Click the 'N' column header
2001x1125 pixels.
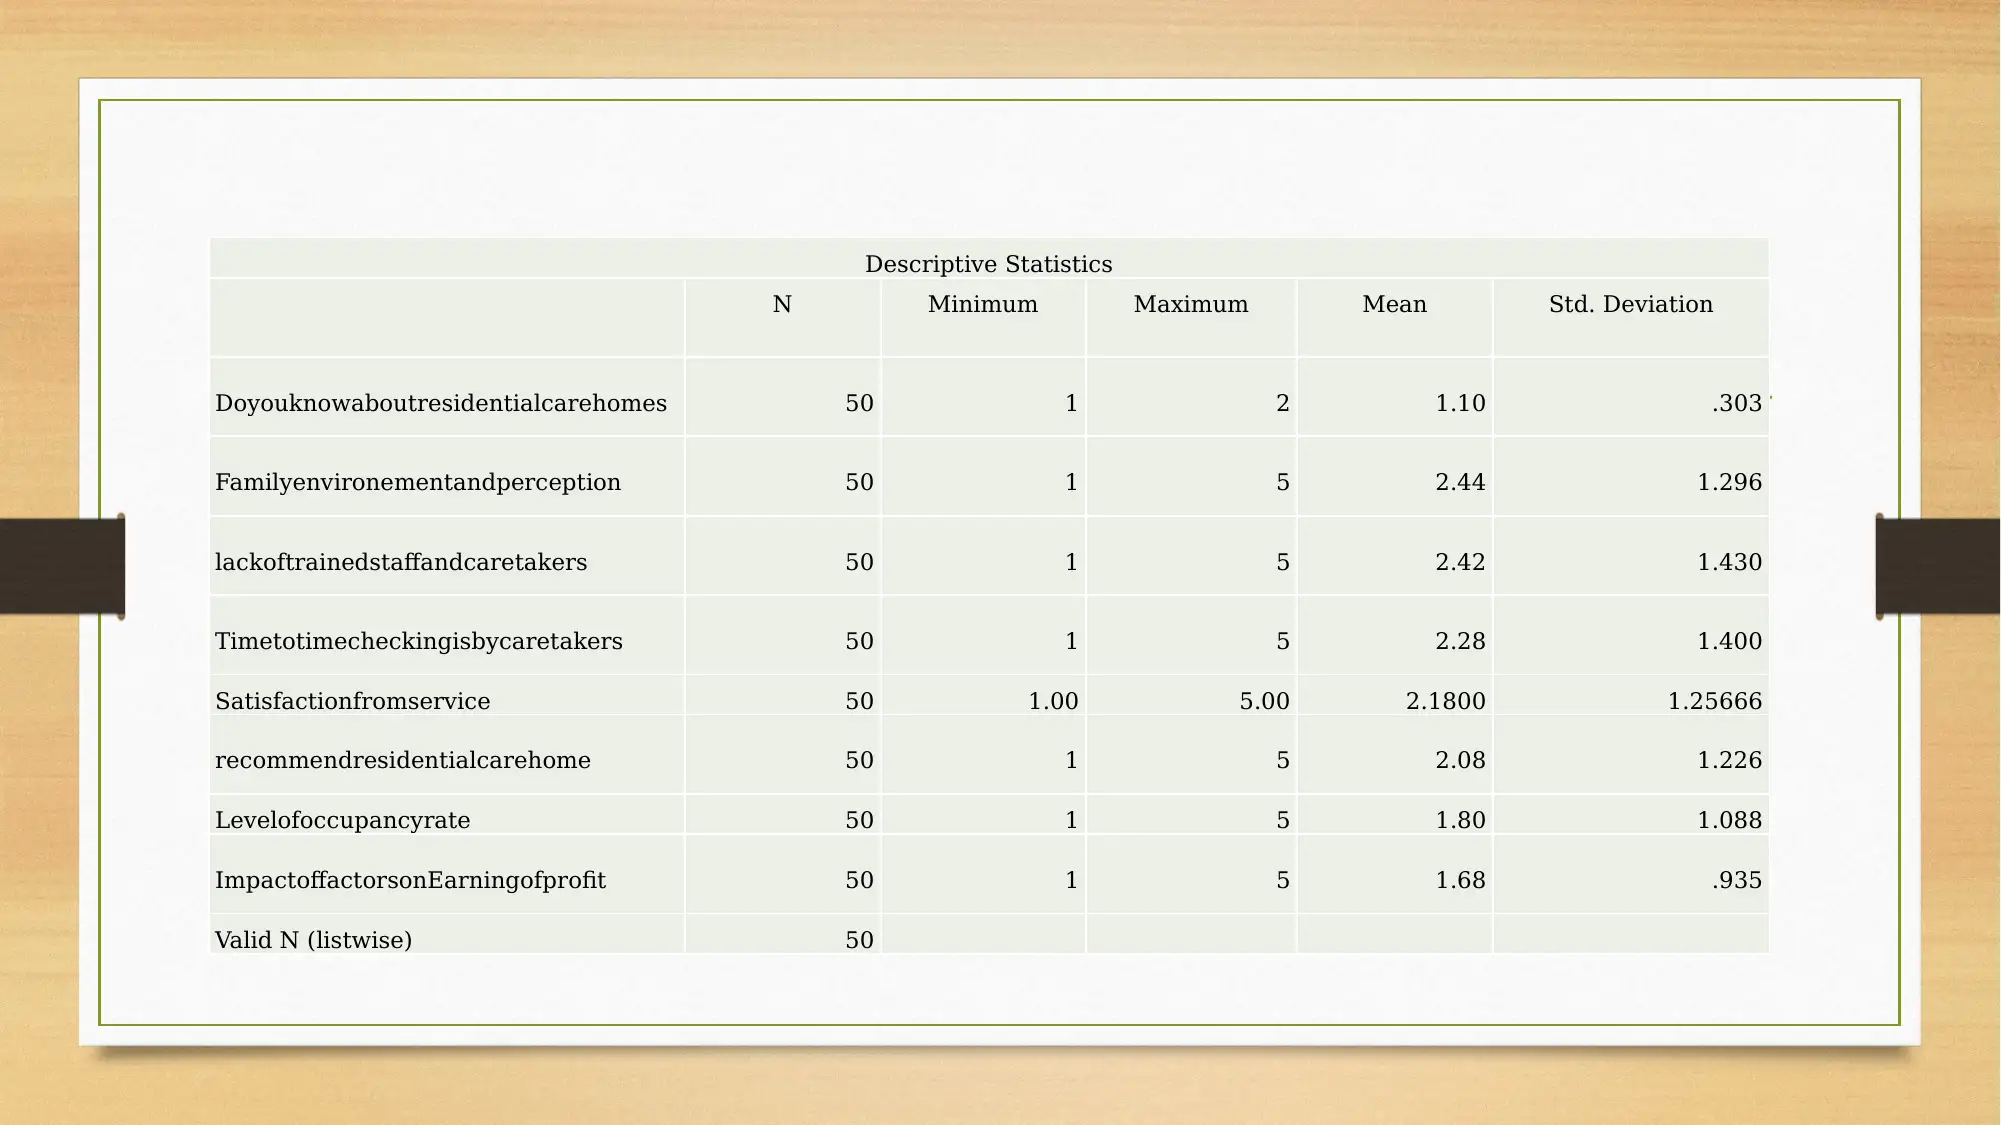[782, 304]
